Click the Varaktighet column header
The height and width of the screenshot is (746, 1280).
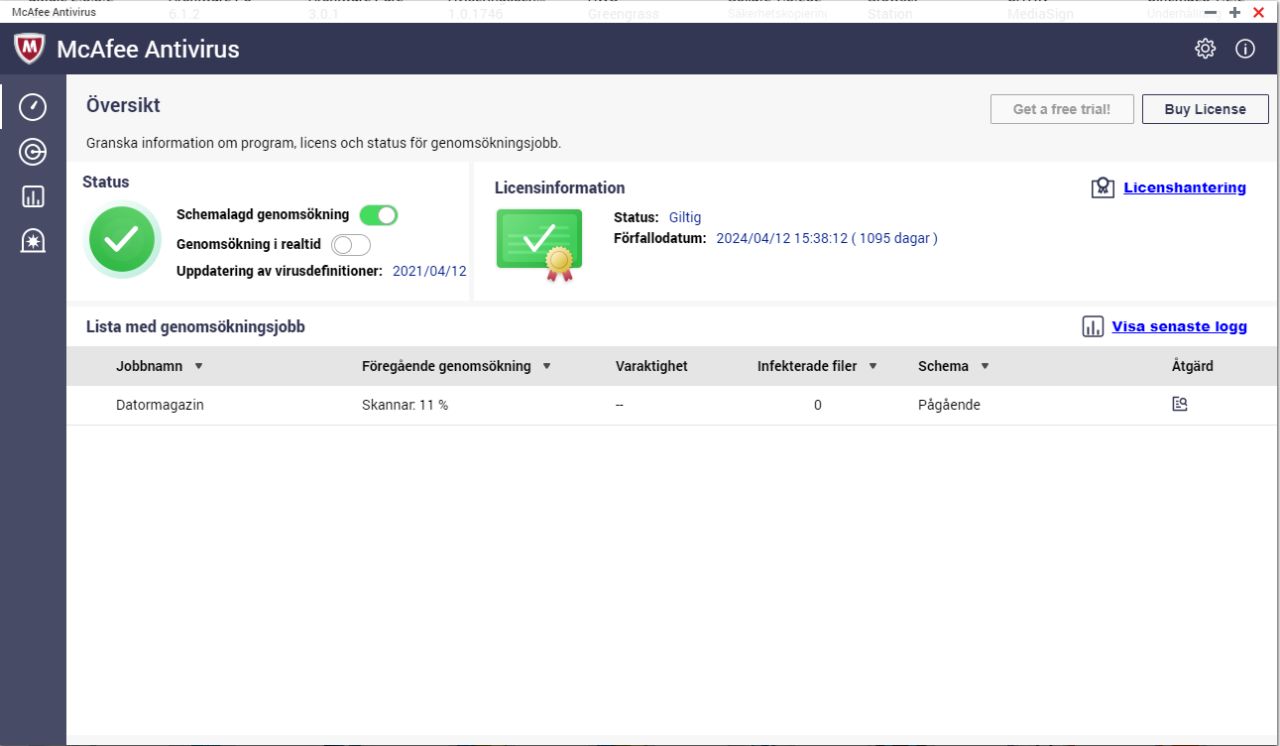(651, 366)
